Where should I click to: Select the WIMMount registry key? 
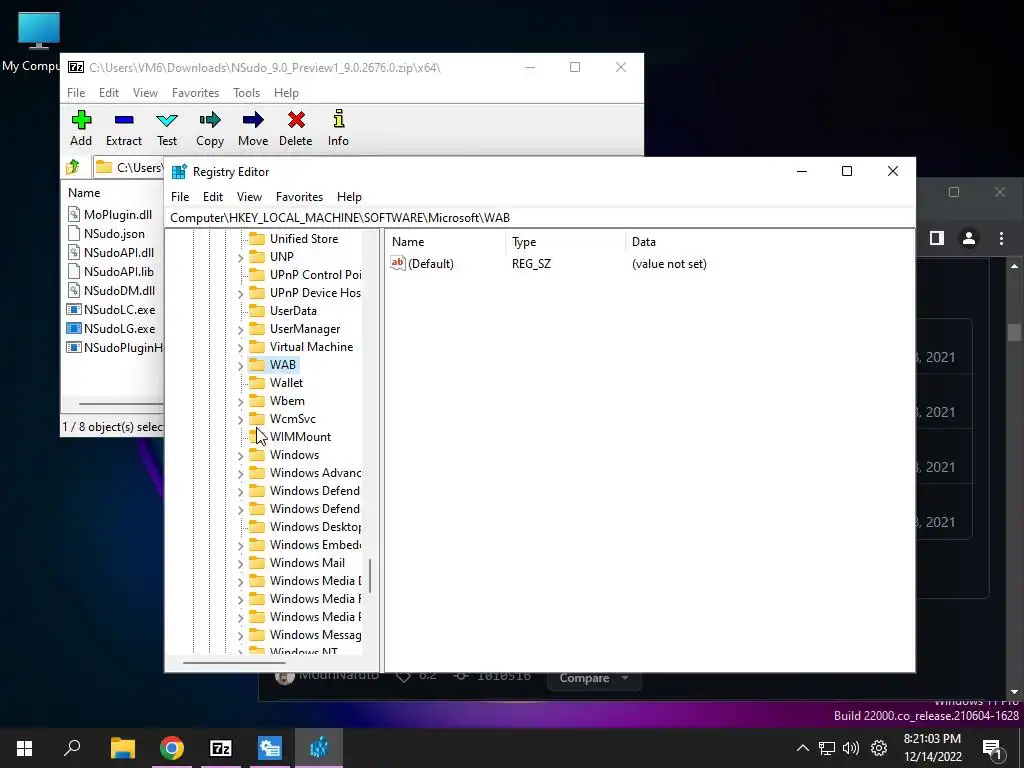pos(300,436)
